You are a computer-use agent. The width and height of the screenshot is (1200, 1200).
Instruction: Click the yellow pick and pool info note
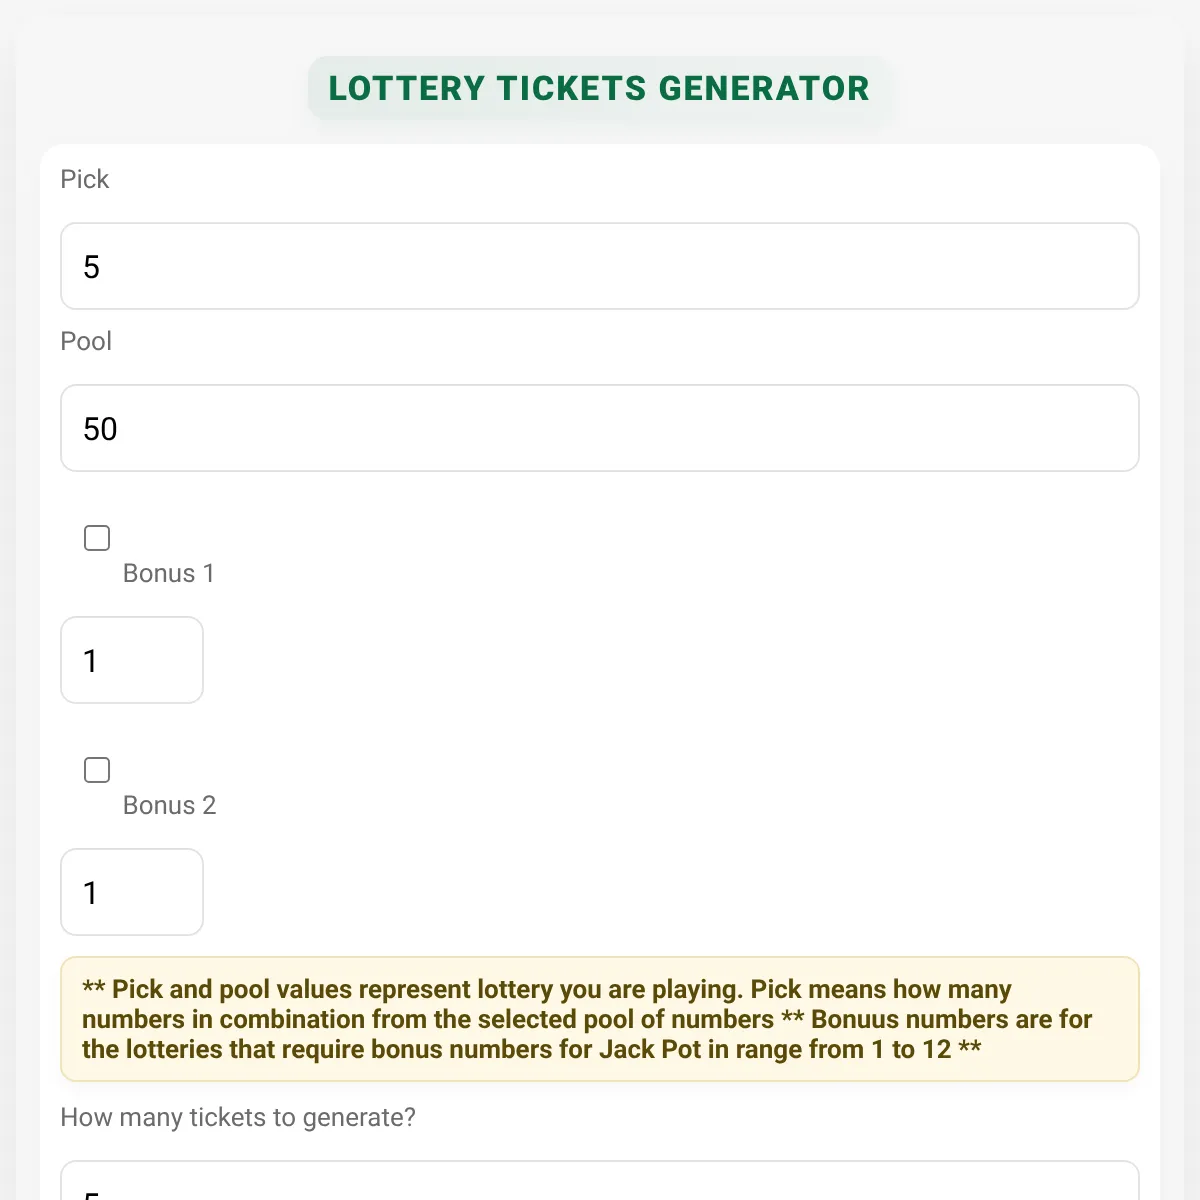[600, 1019]
